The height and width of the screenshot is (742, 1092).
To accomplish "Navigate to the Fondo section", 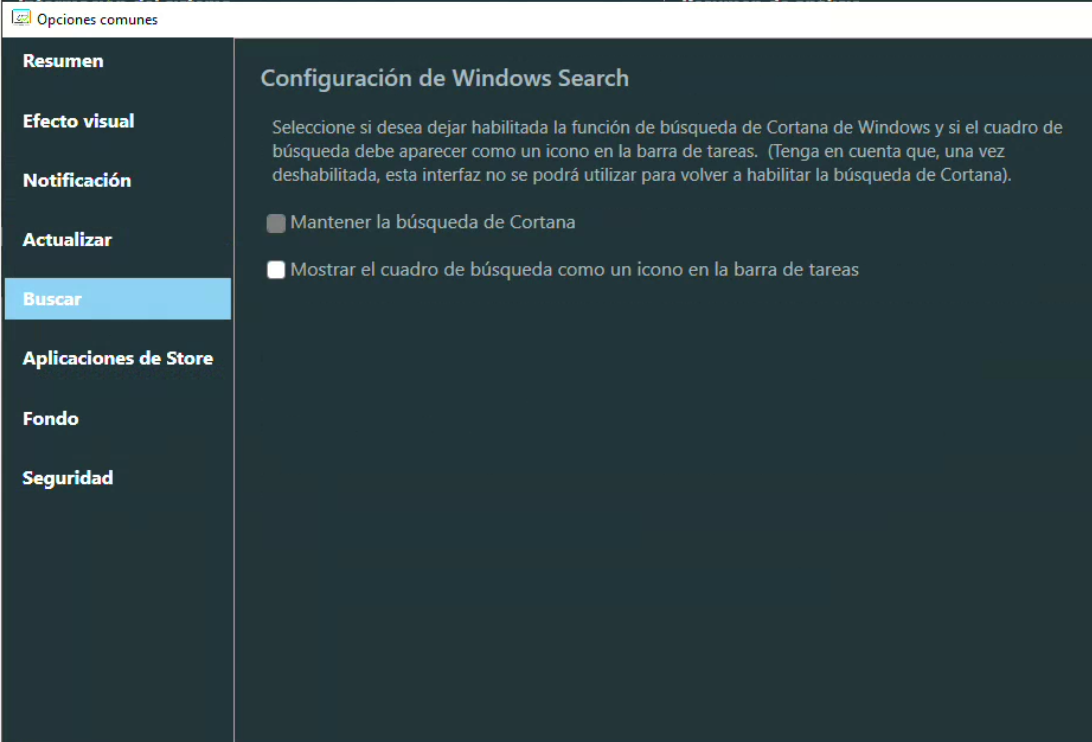I will (51, 419).
